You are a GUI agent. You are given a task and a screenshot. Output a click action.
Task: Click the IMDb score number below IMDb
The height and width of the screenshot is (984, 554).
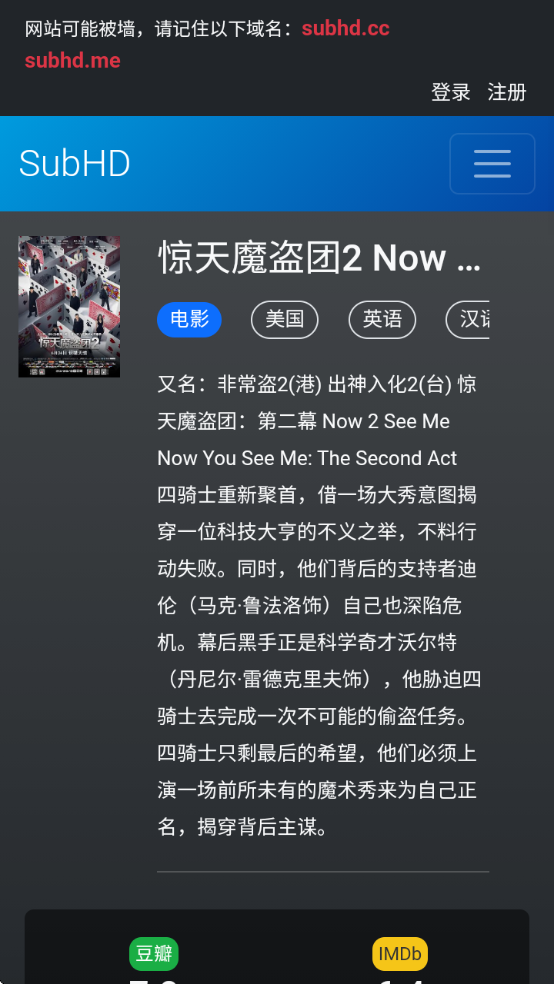(400, 980)
